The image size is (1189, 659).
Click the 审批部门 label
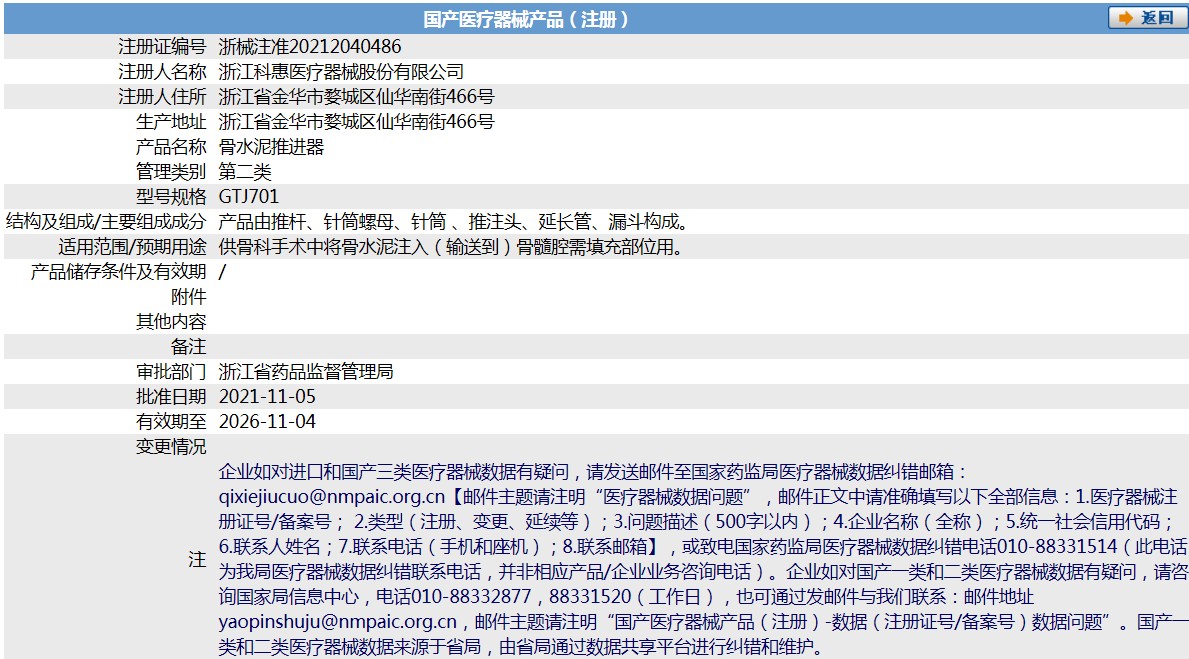coord(171,372)
